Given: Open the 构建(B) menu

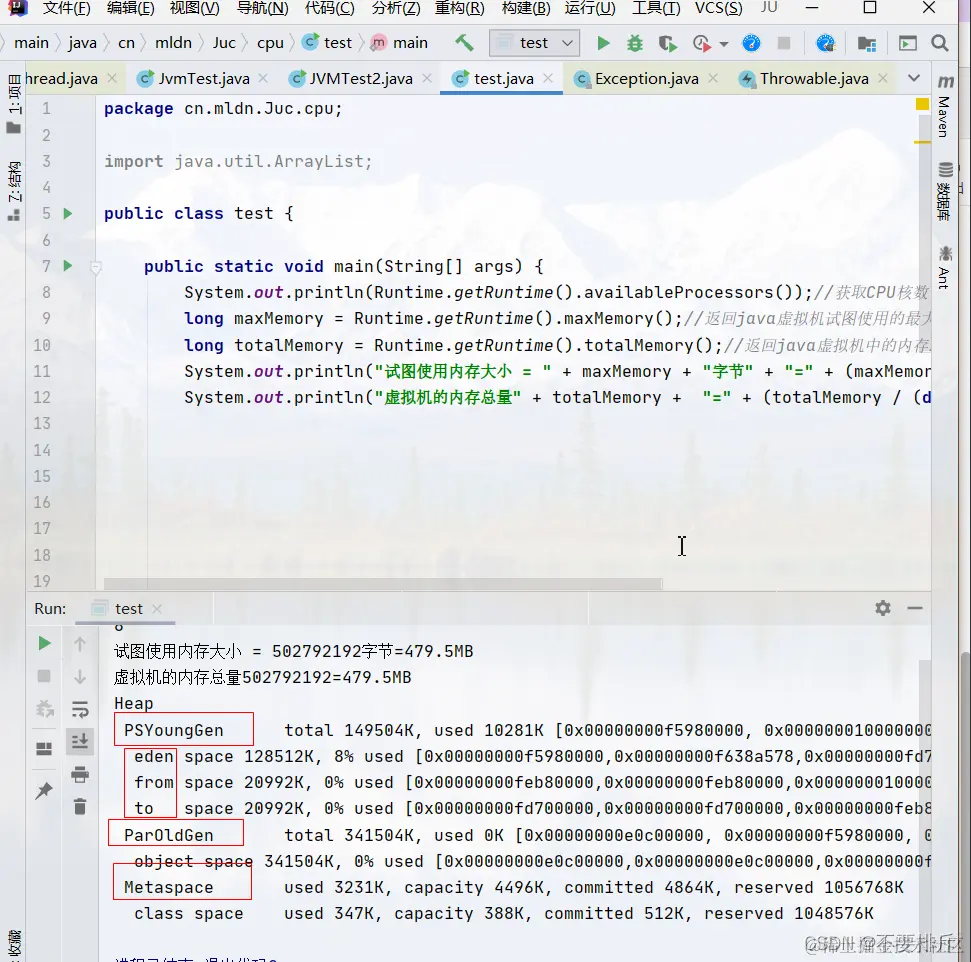Looking at the screenshot, I should pyautogui.click(x=525, y=8).
